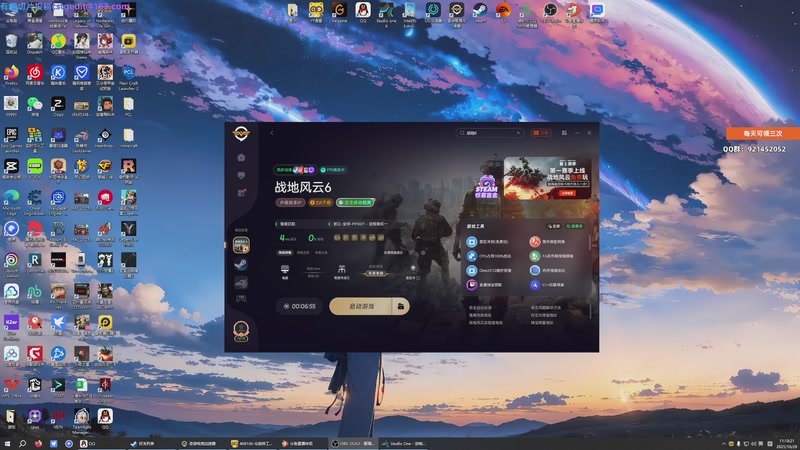The height and width of the screenshot is (450, 800).
Task: Open the purple tool in left column
Action: point(486,285)
